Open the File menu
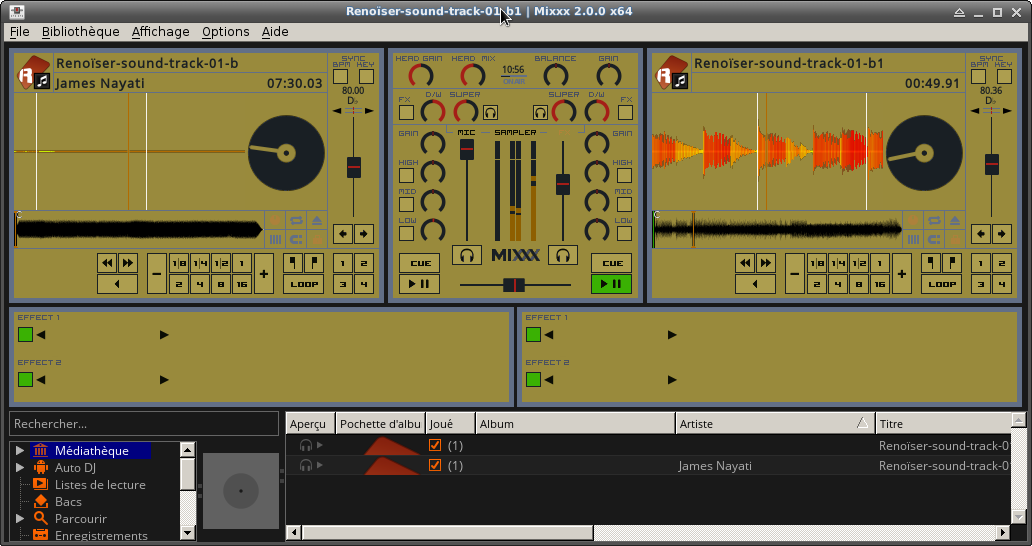The image size is (1032, 546). click(x=20, y=32)
